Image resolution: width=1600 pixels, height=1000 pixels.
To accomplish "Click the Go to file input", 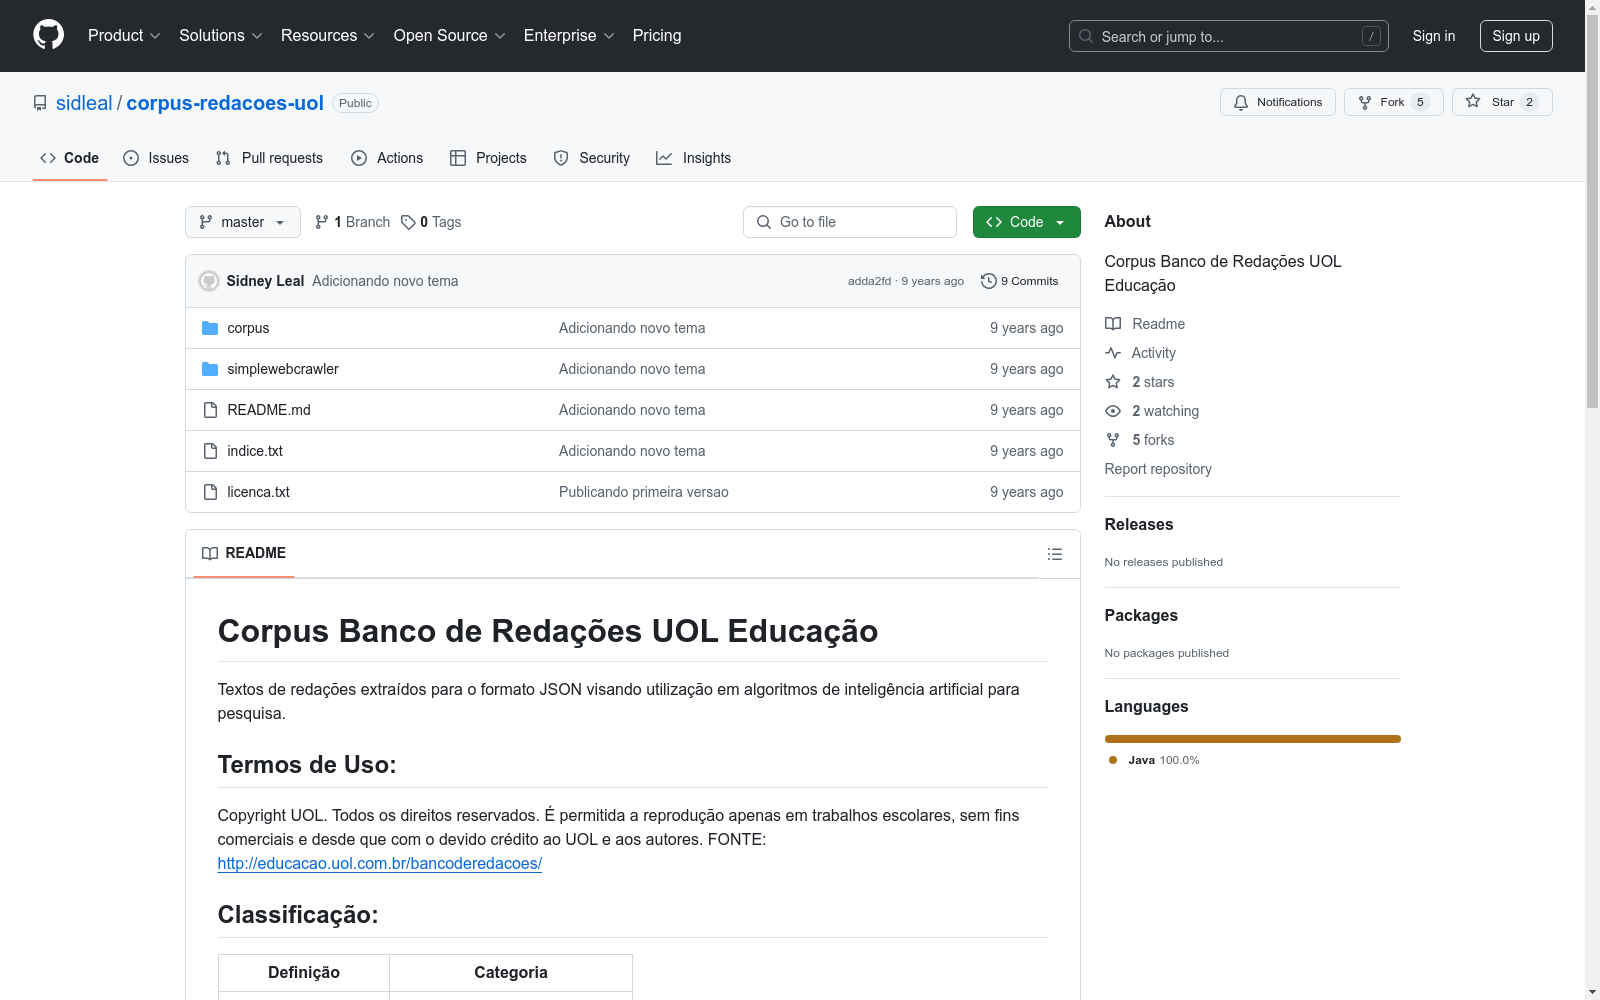I will (x=850, y=222).
